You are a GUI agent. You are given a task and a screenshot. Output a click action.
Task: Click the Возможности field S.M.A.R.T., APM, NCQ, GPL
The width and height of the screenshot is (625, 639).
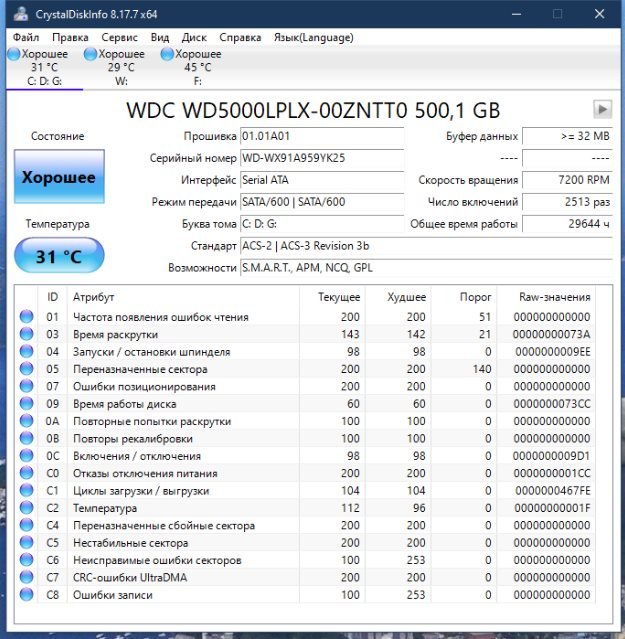[426, 268]
